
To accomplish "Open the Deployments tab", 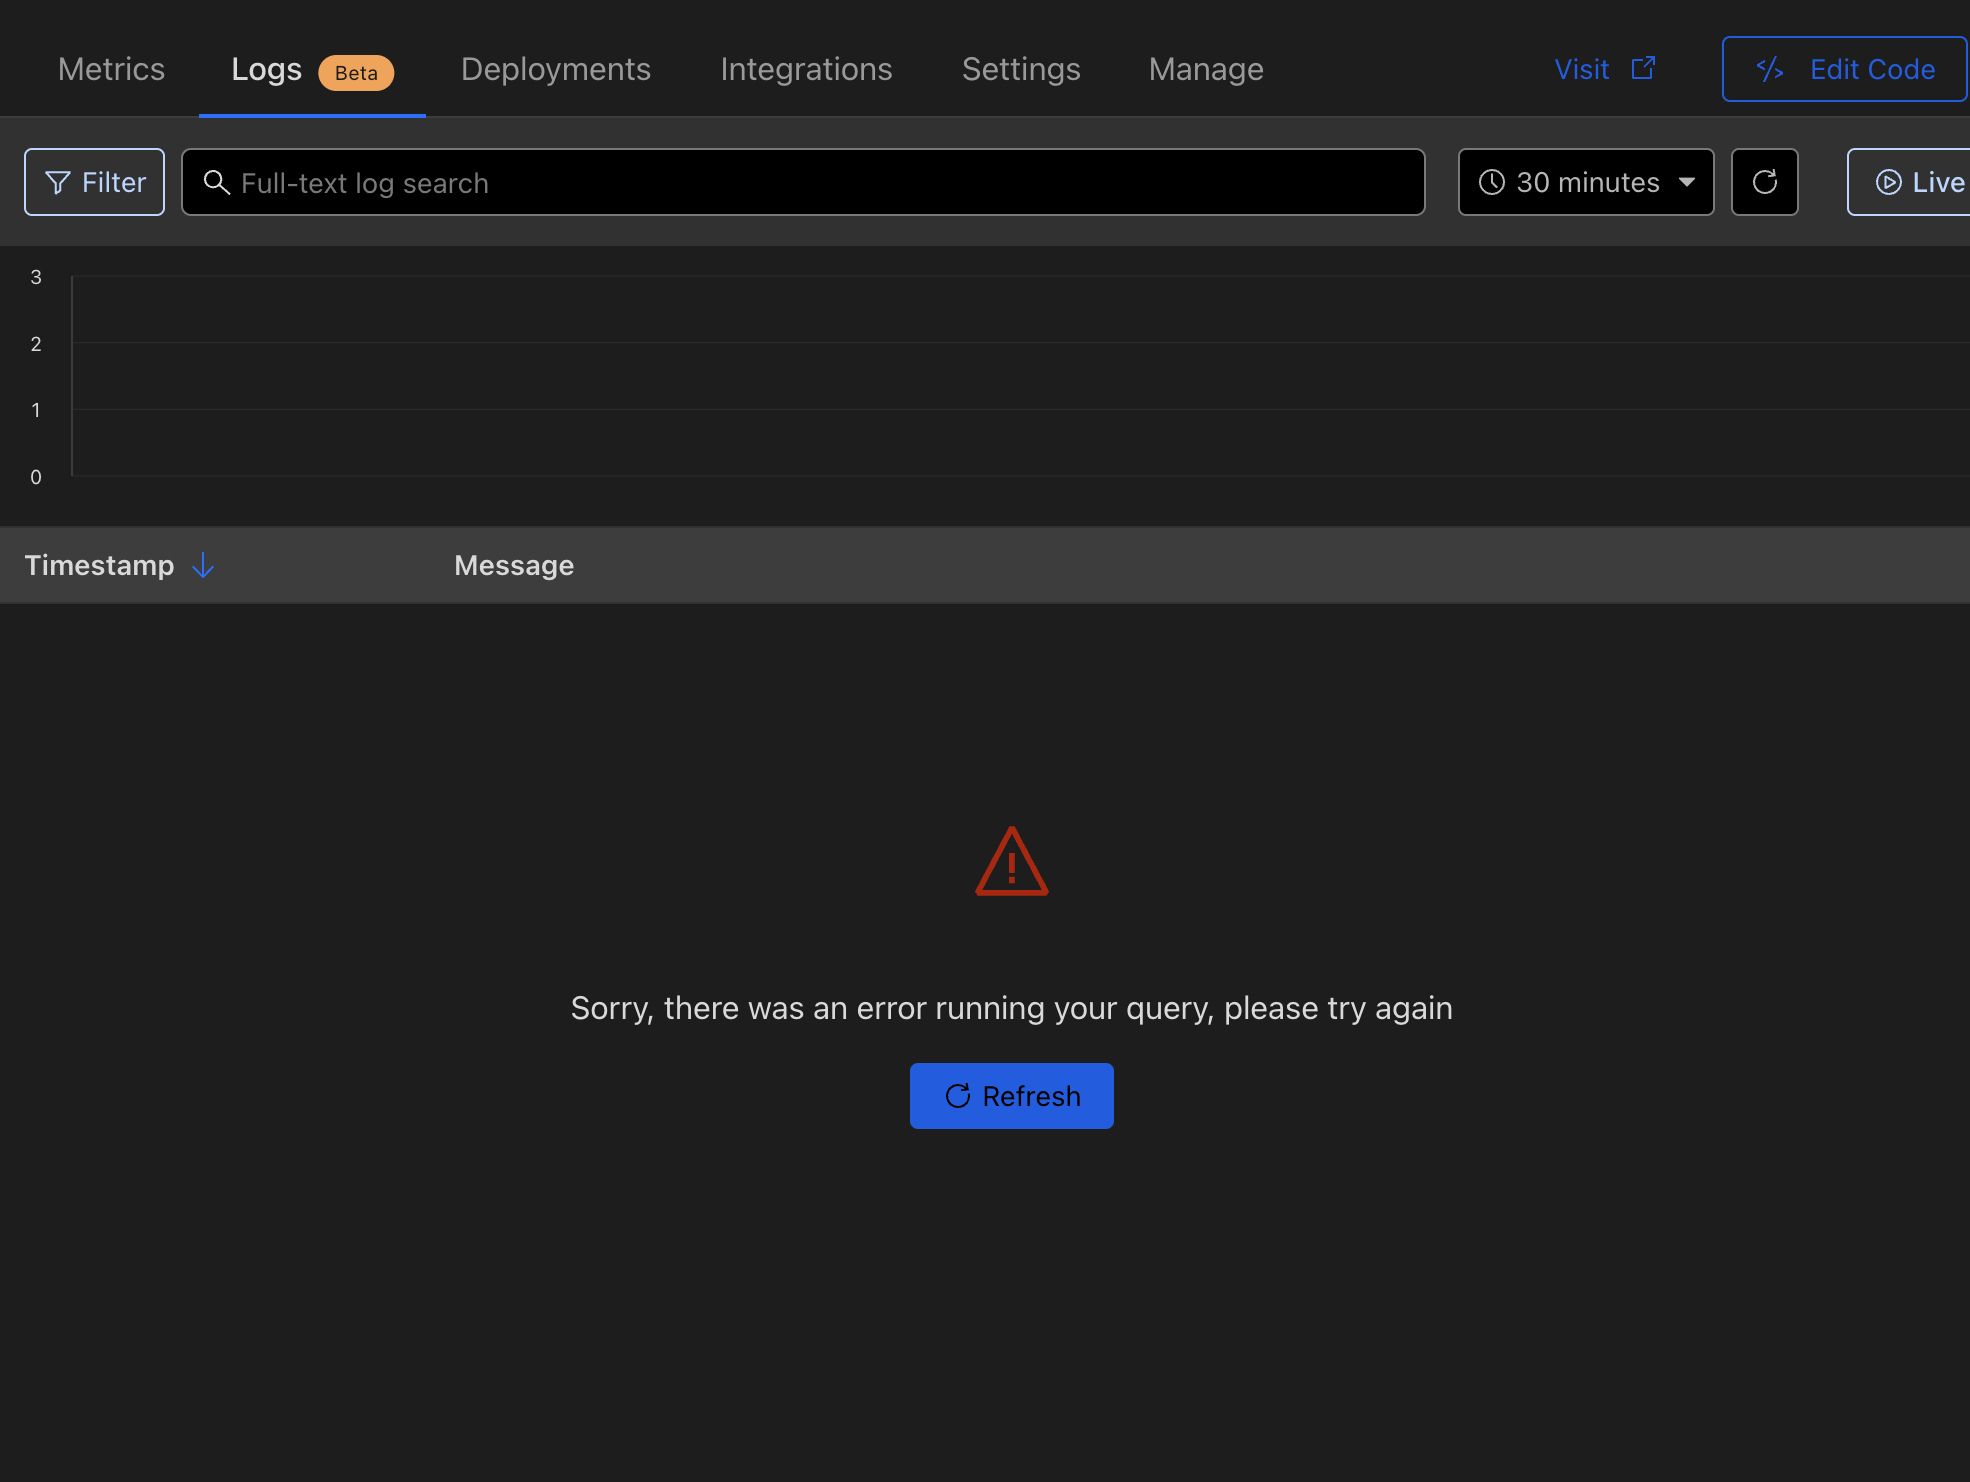I will point(556,69).
